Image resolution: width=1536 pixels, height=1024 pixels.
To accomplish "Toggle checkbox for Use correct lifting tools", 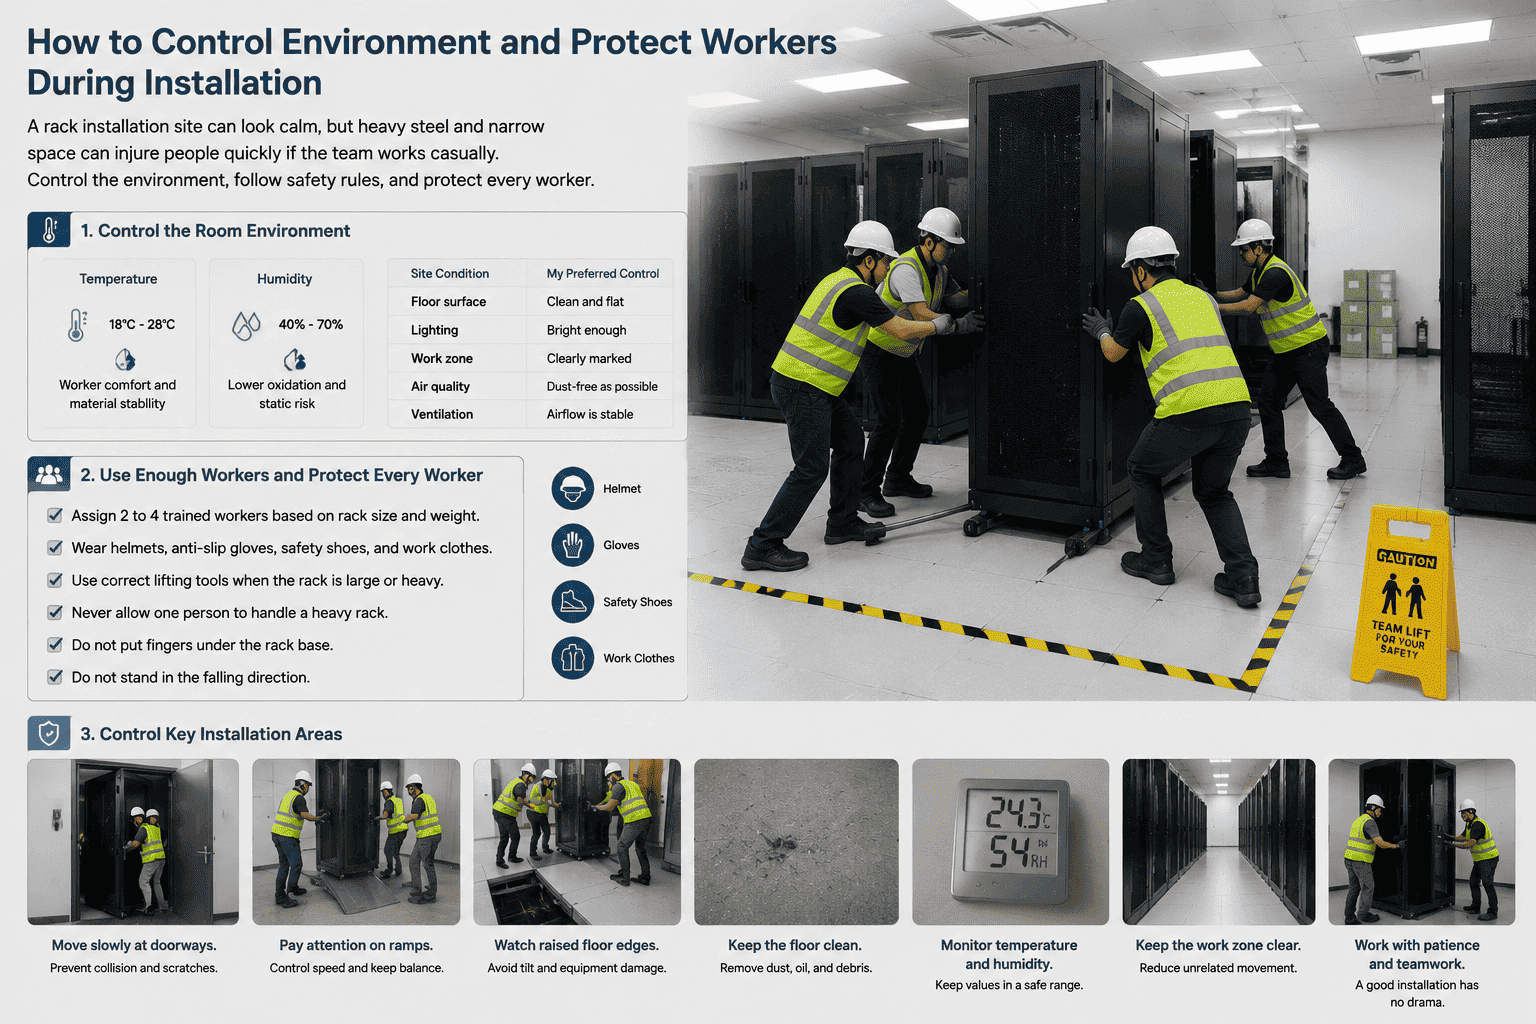I will (55, 580).
